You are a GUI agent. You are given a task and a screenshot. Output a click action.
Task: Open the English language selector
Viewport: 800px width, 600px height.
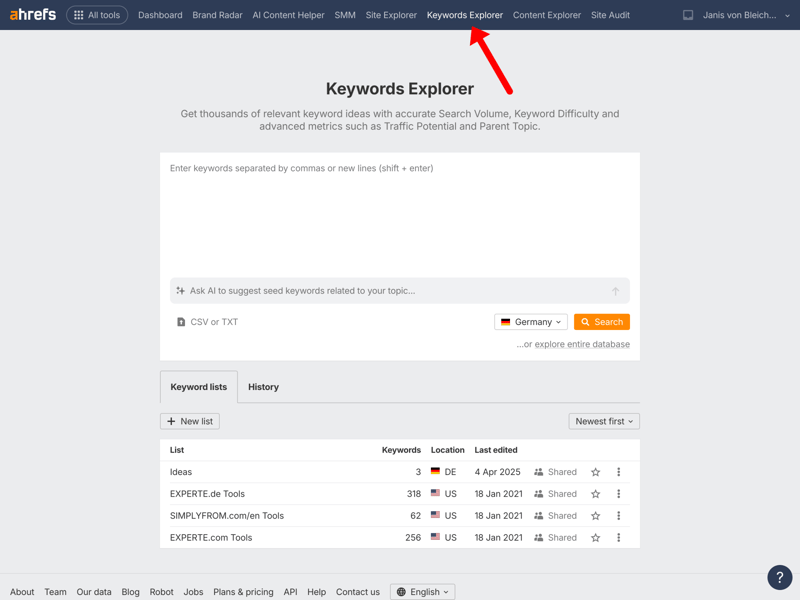(x=422, y=592)
